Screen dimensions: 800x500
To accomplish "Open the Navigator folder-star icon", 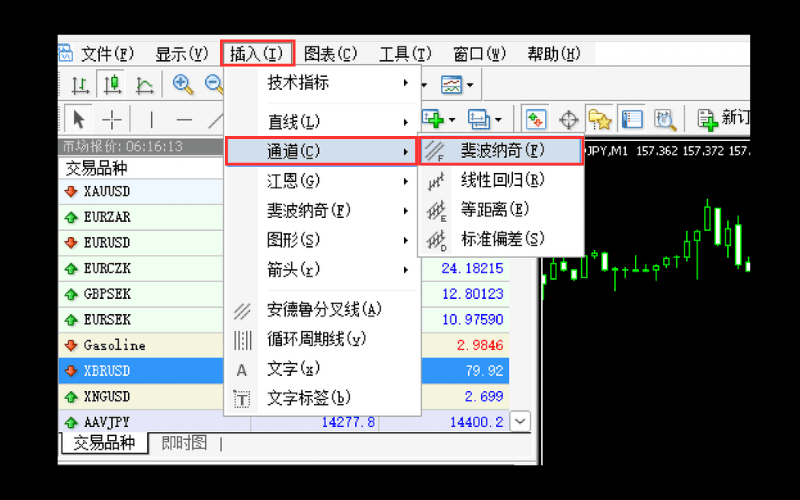I will (600, 119).
